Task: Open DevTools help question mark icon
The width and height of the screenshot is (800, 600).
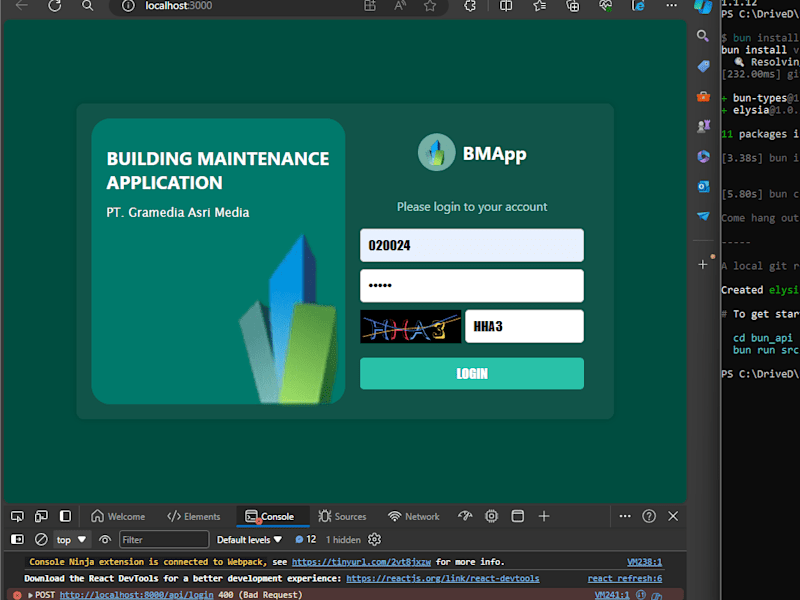Action: [x=649, y=516]
